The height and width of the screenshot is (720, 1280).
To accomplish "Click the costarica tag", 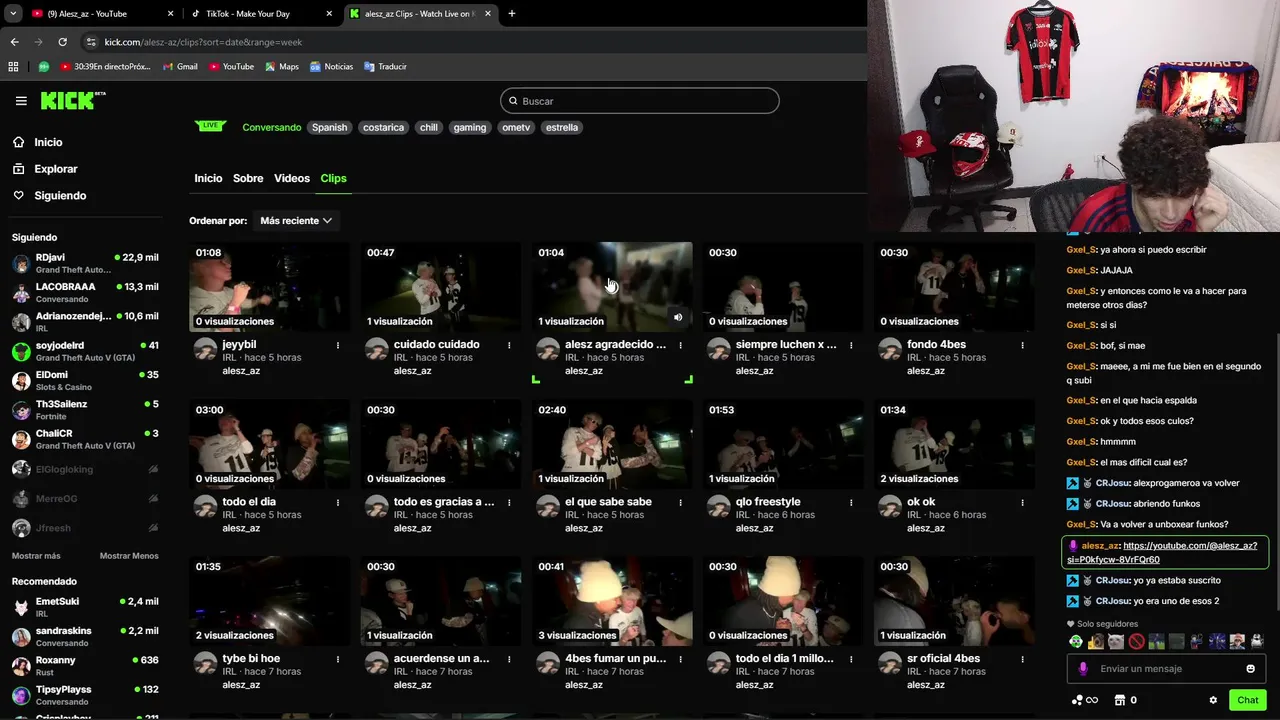I will [x=383, y=128].
